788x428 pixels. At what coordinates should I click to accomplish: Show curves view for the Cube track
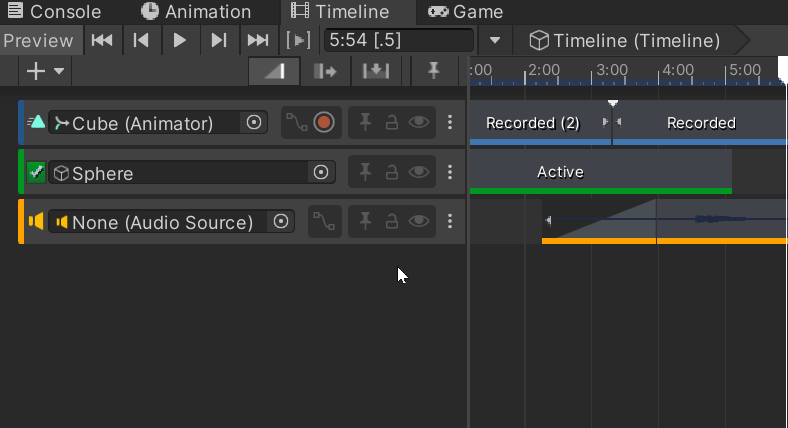pyautogui.click(x=297, y=123)
